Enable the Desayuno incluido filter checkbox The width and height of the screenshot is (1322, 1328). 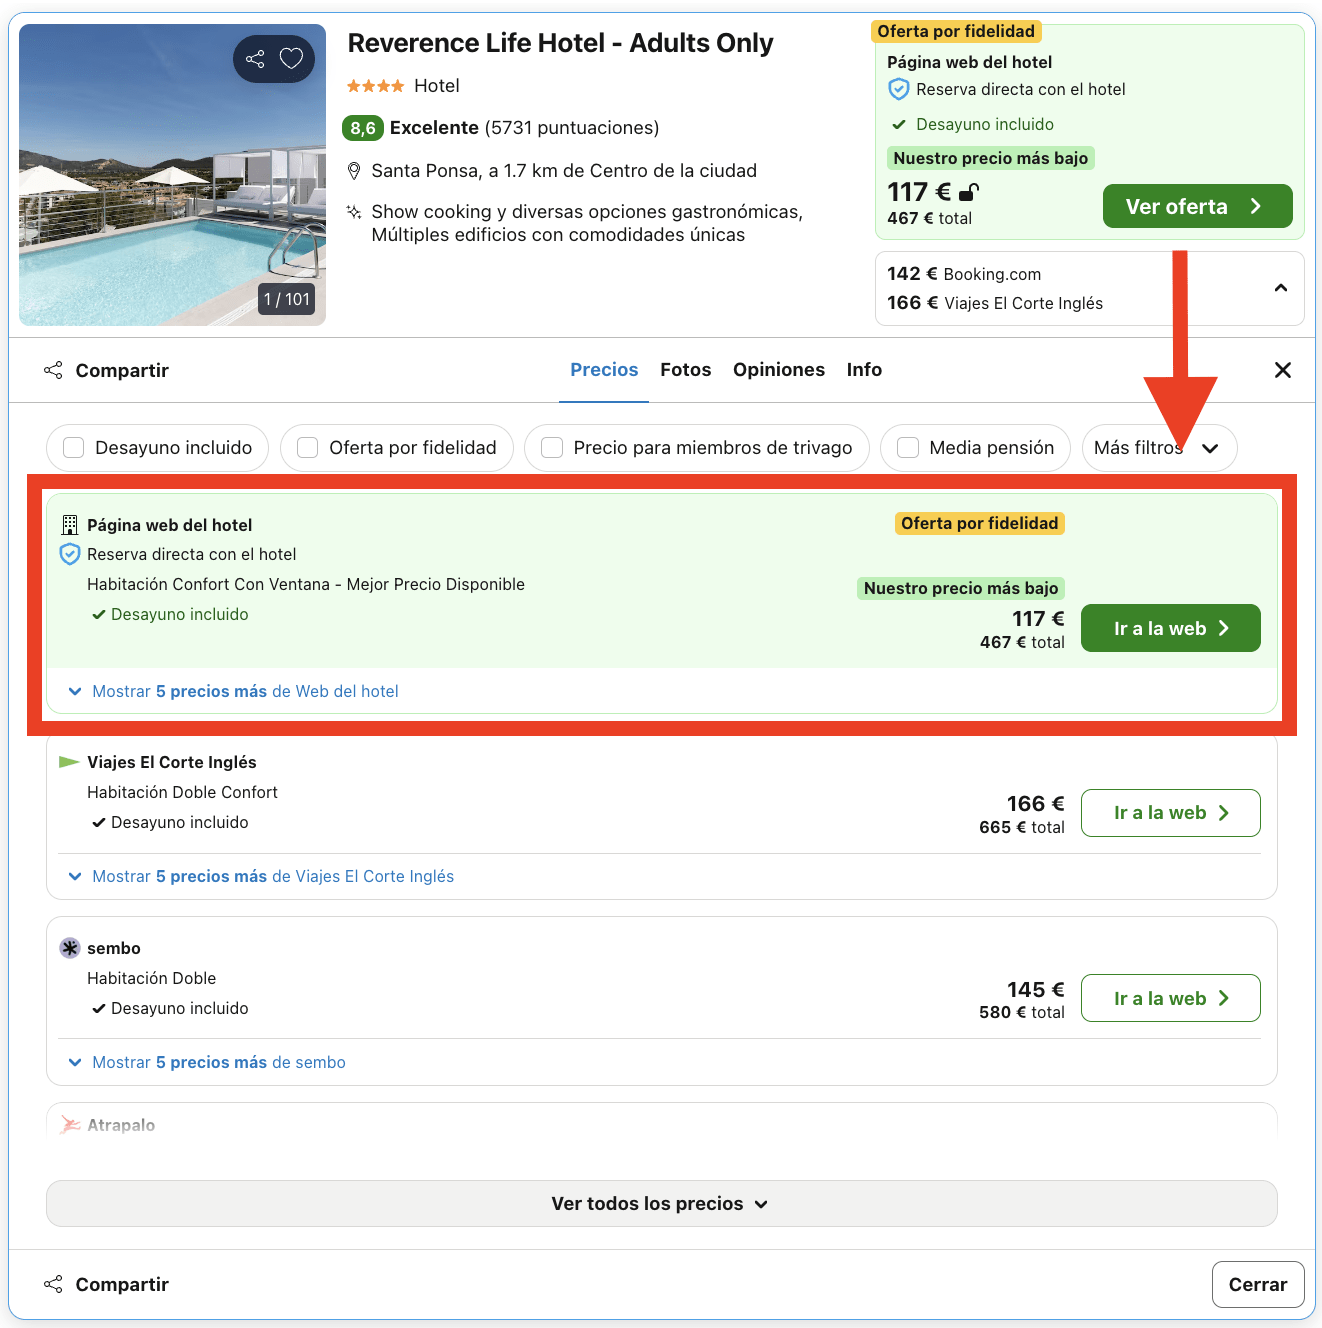click(74, 448)
